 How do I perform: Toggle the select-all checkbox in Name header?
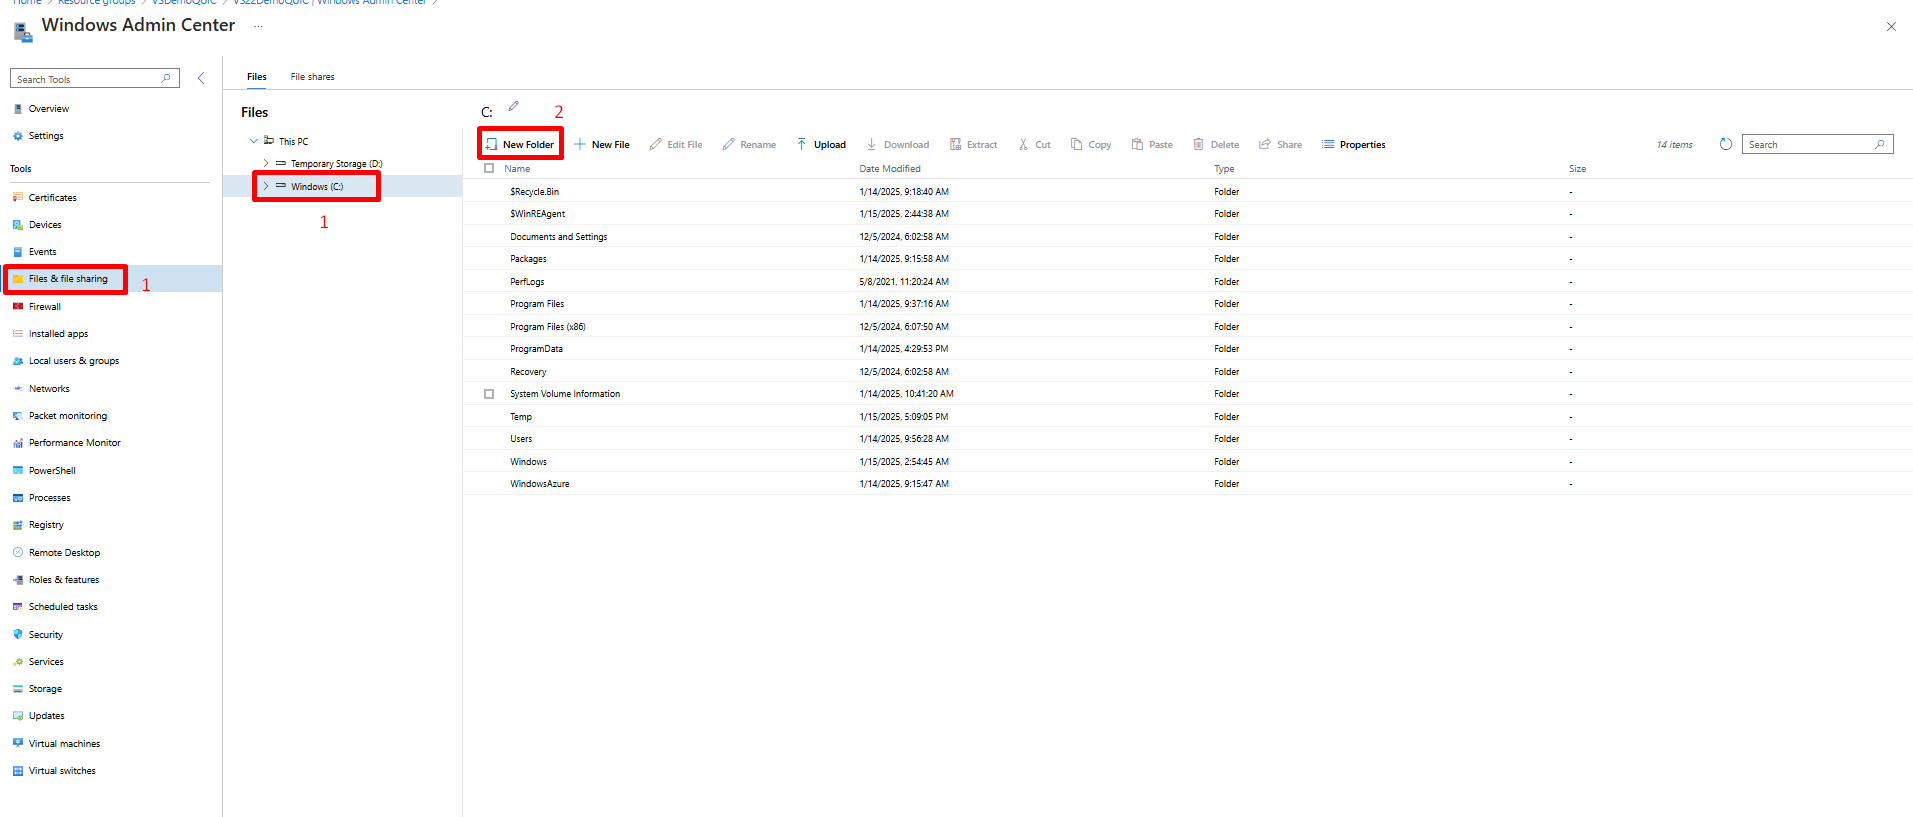point(489,169)
